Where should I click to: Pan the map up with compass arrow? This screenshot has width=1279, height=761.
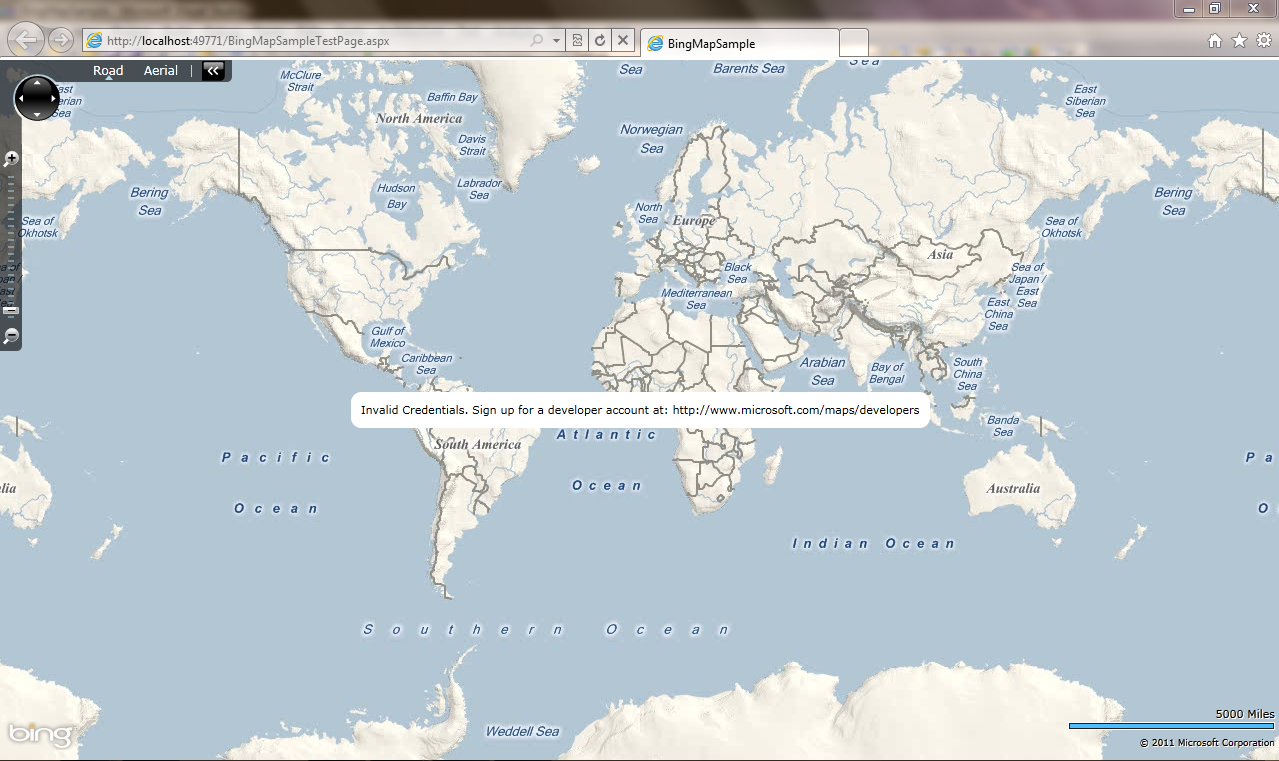(37, 83)
